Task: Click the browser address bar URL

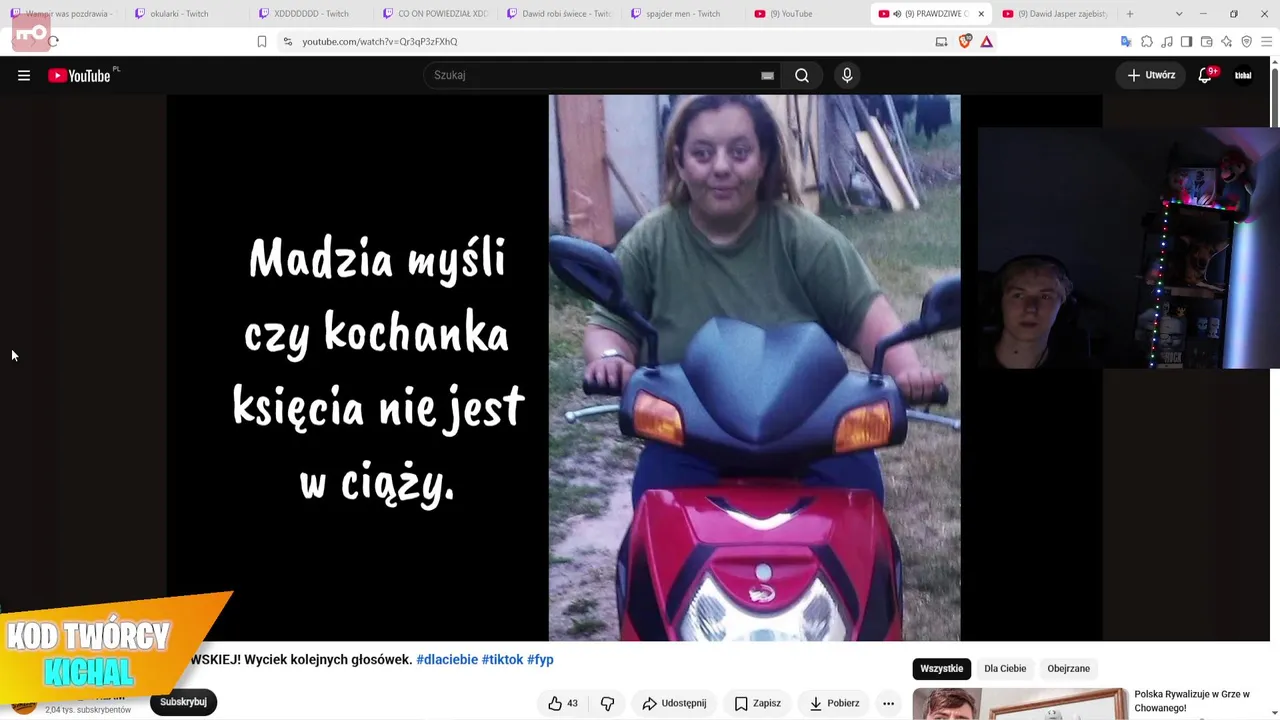Action: [380, 42]
